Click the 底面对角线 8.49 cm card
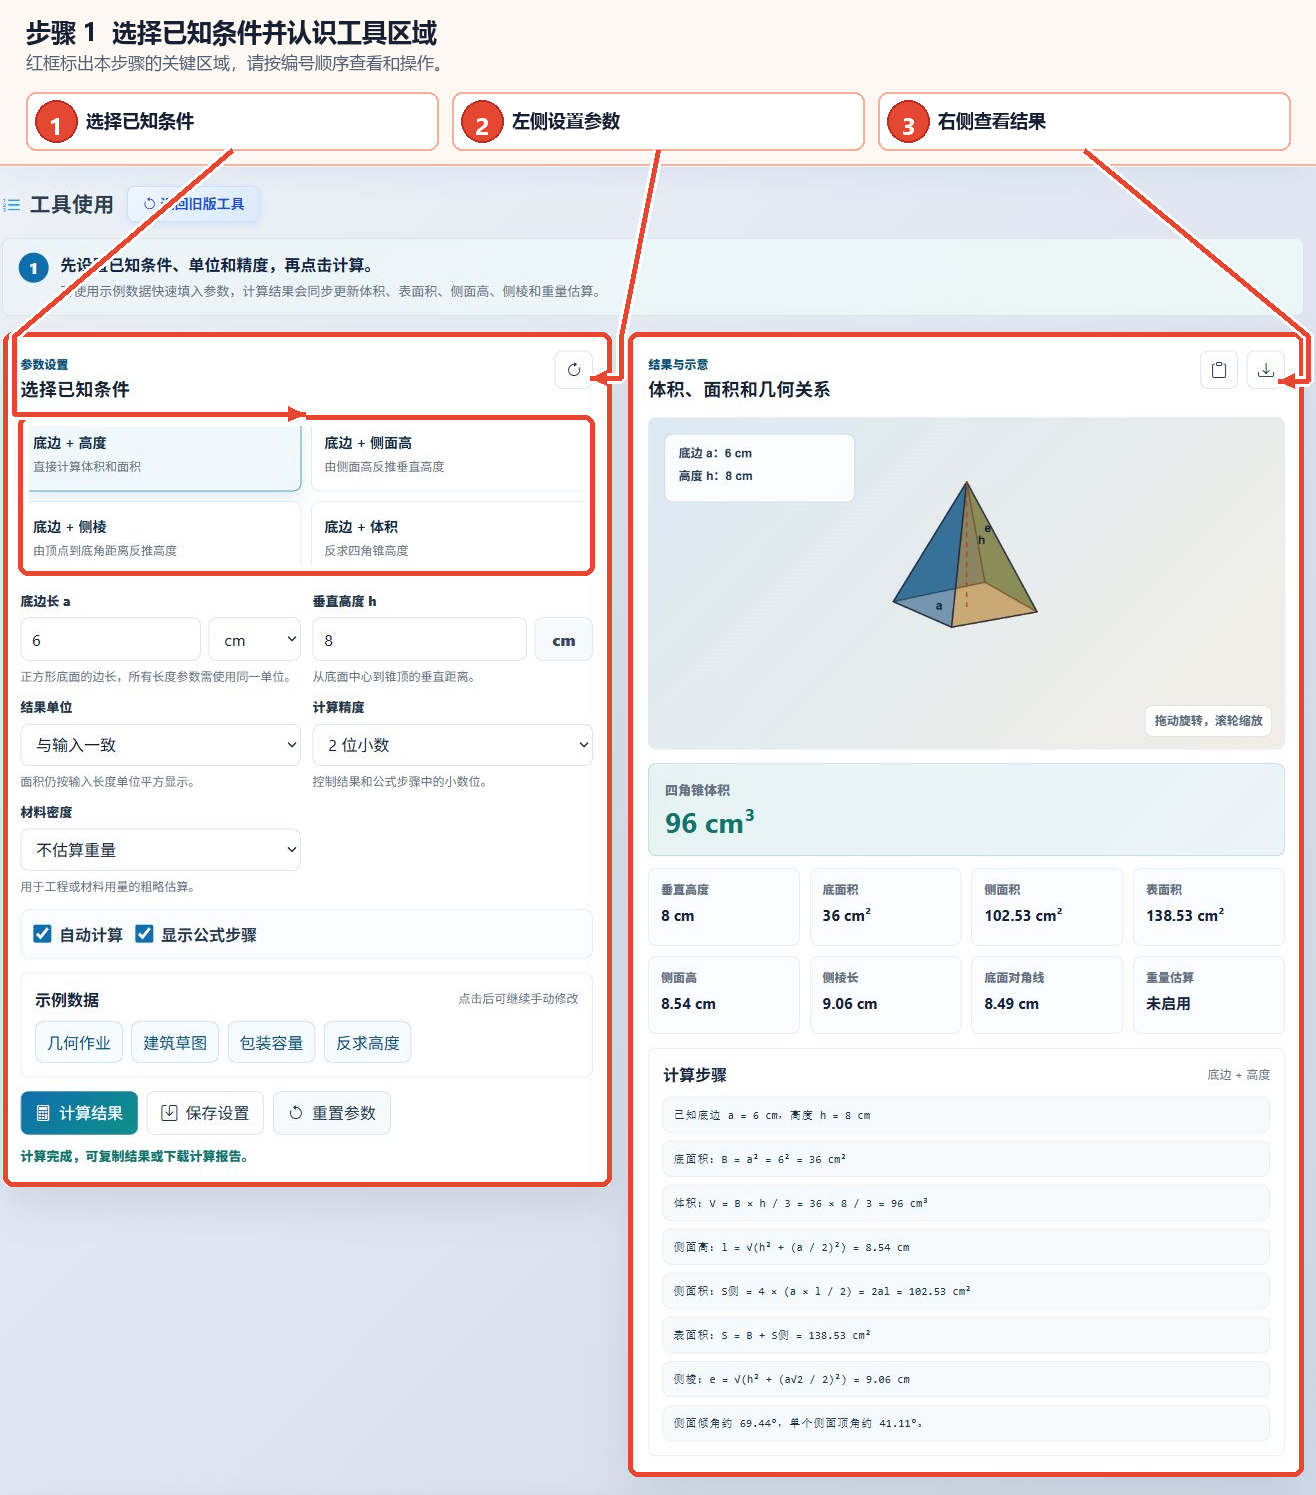This screenshot has height=1495, width=1316. click(x=1047, y=995)
